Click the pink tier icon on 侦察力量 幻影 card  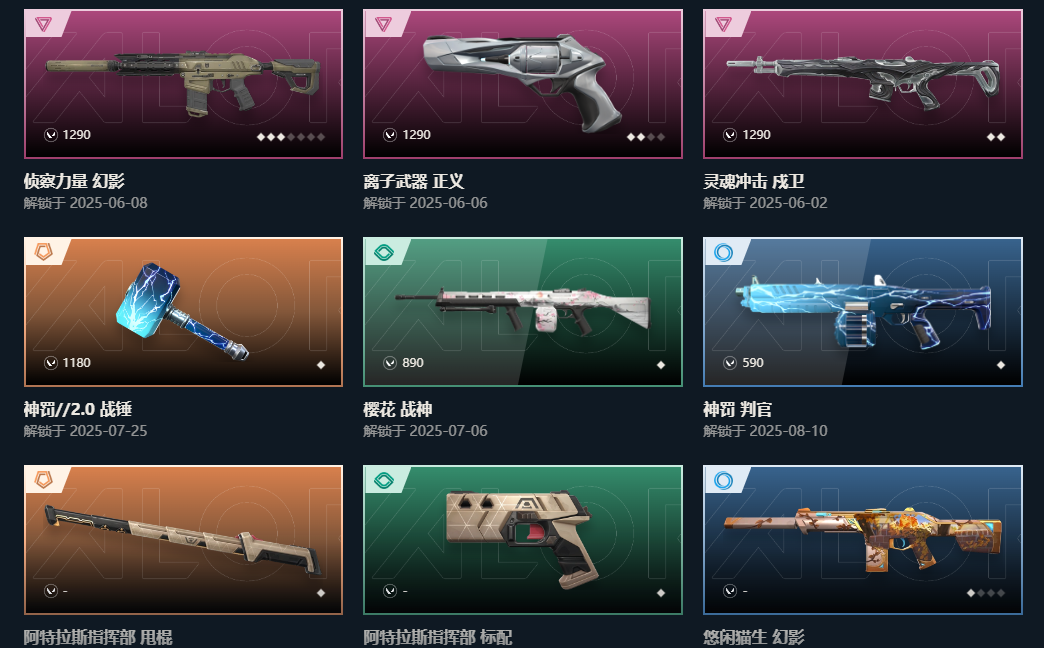(x=43, y=24)
